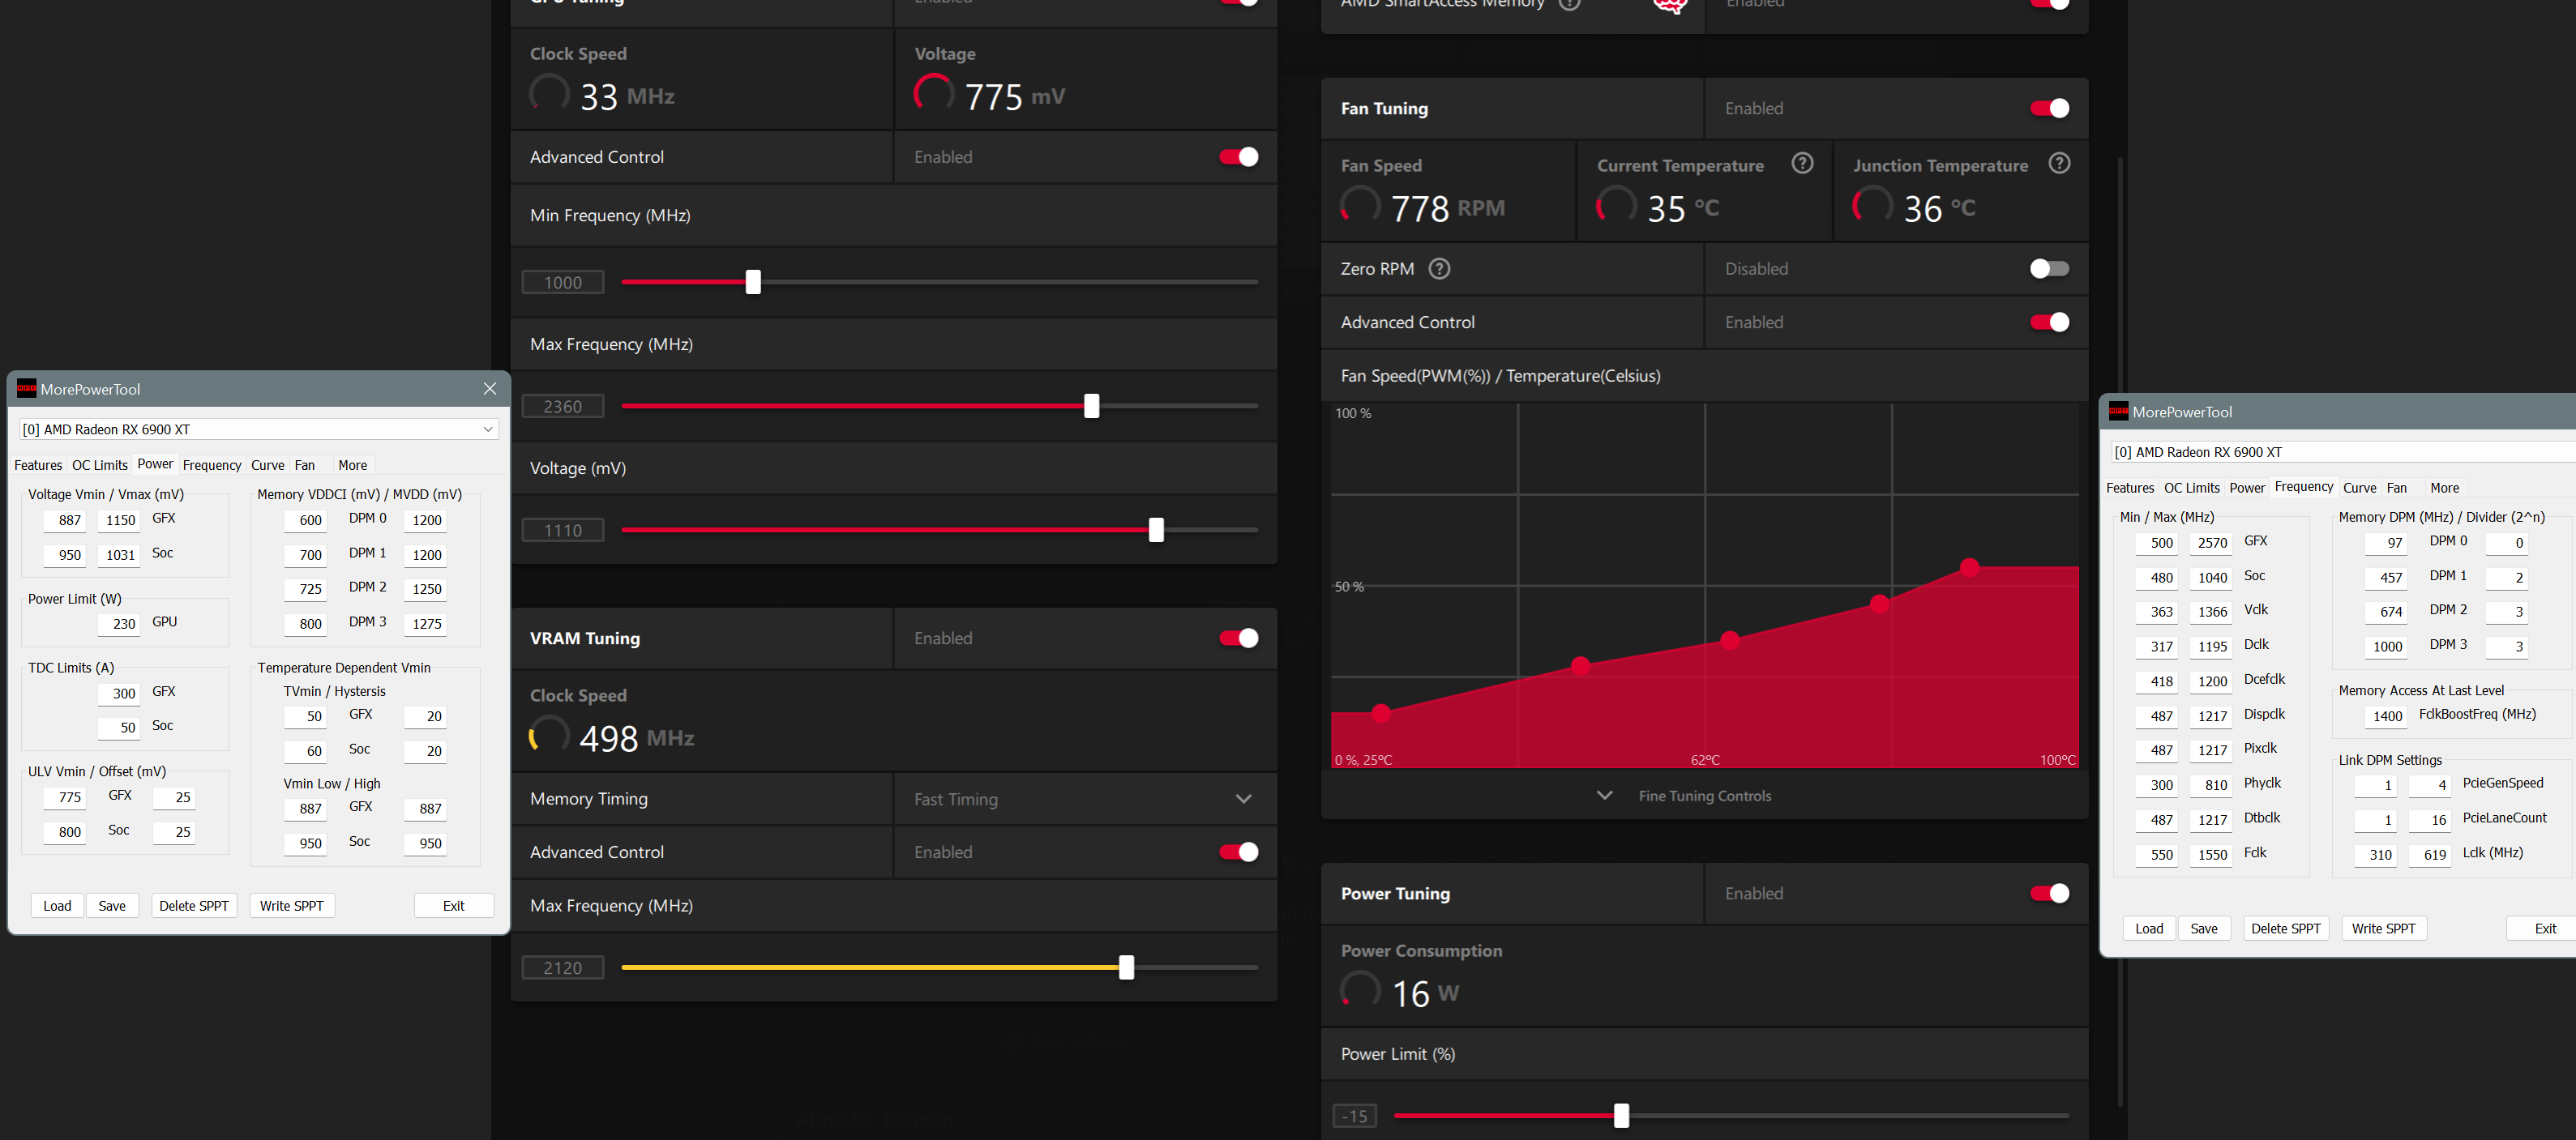Viewport: 2576px width, 1140px height.
Task: Click help icon next to Zero RPM
Action: tap(1439, 268)
